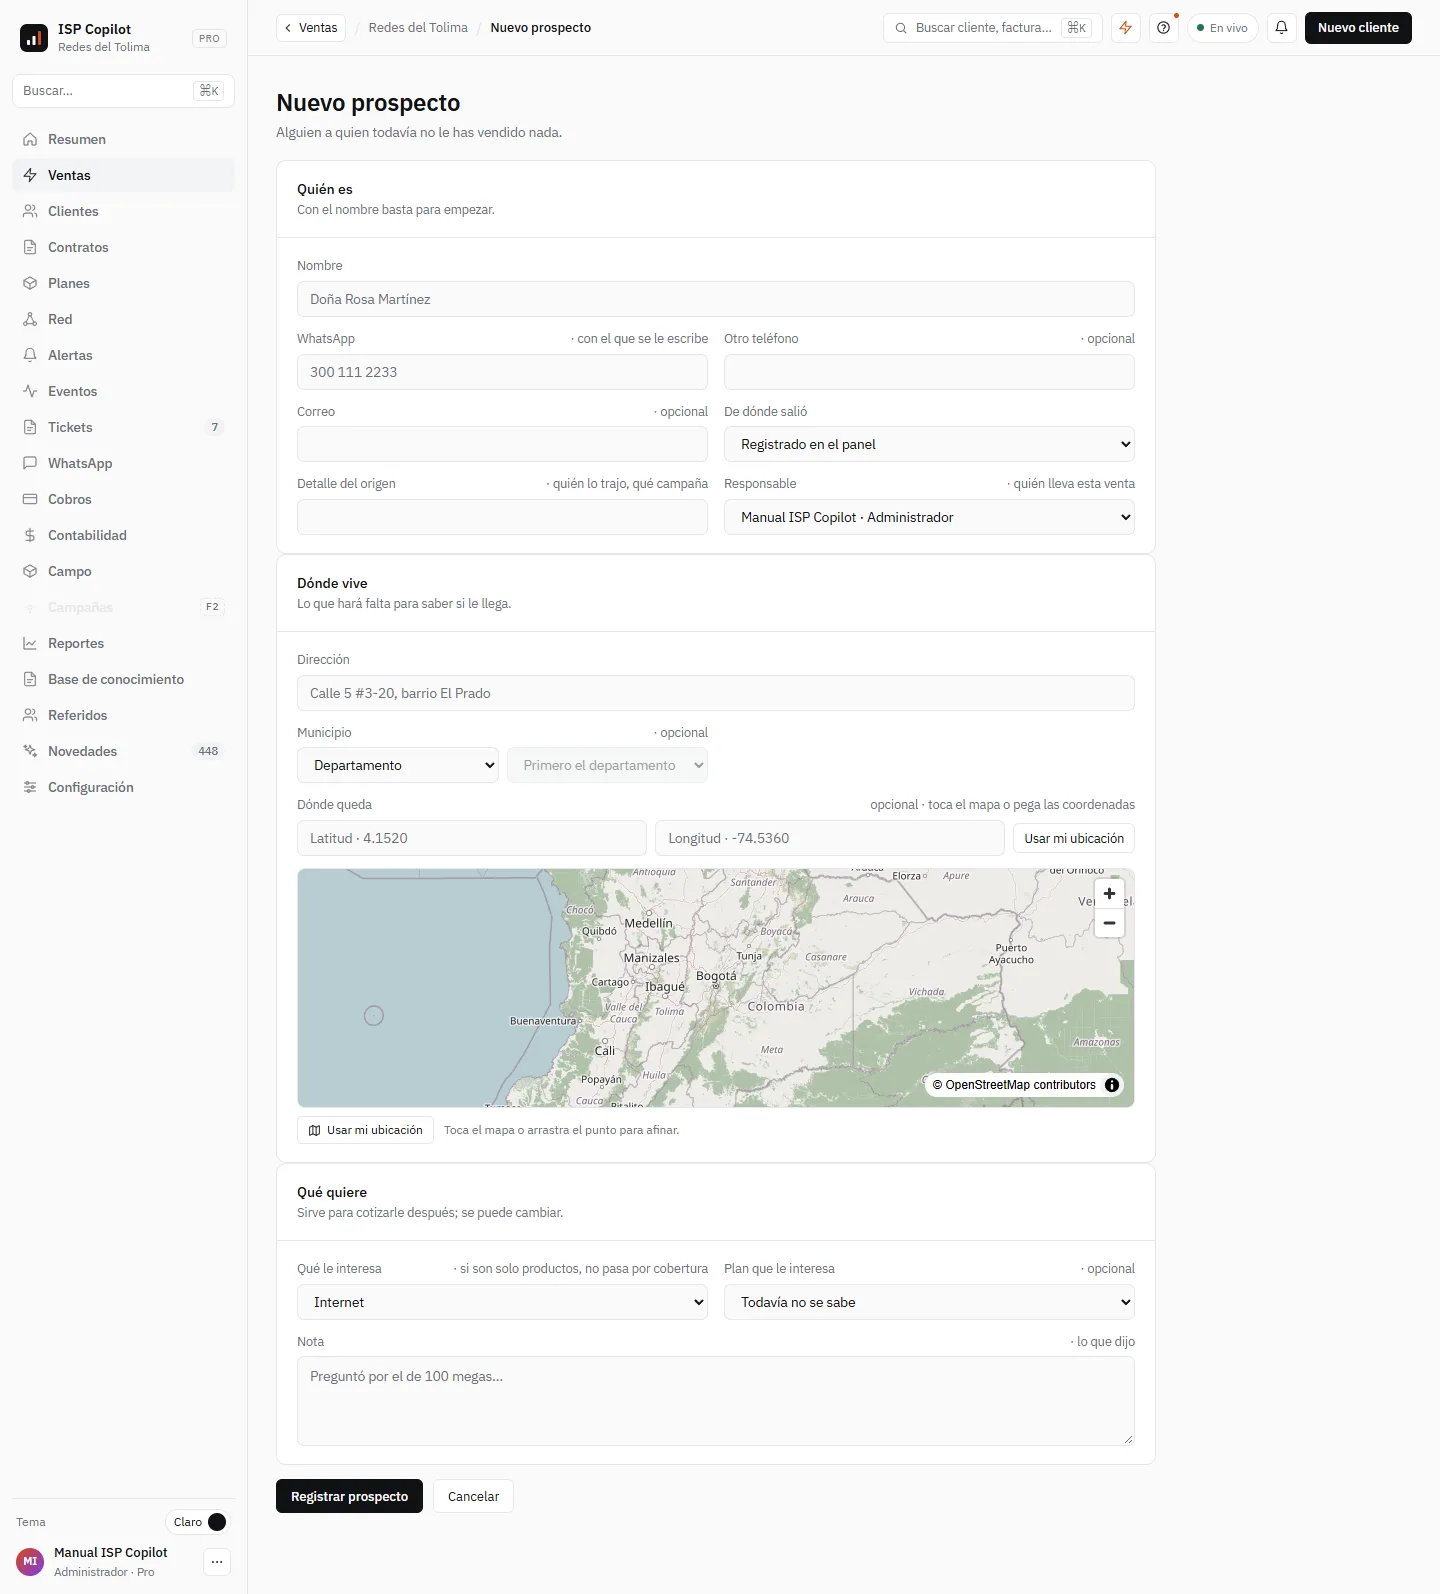
Task: Toggle the Claro theme switch
Action: [x=198, y=1522]
